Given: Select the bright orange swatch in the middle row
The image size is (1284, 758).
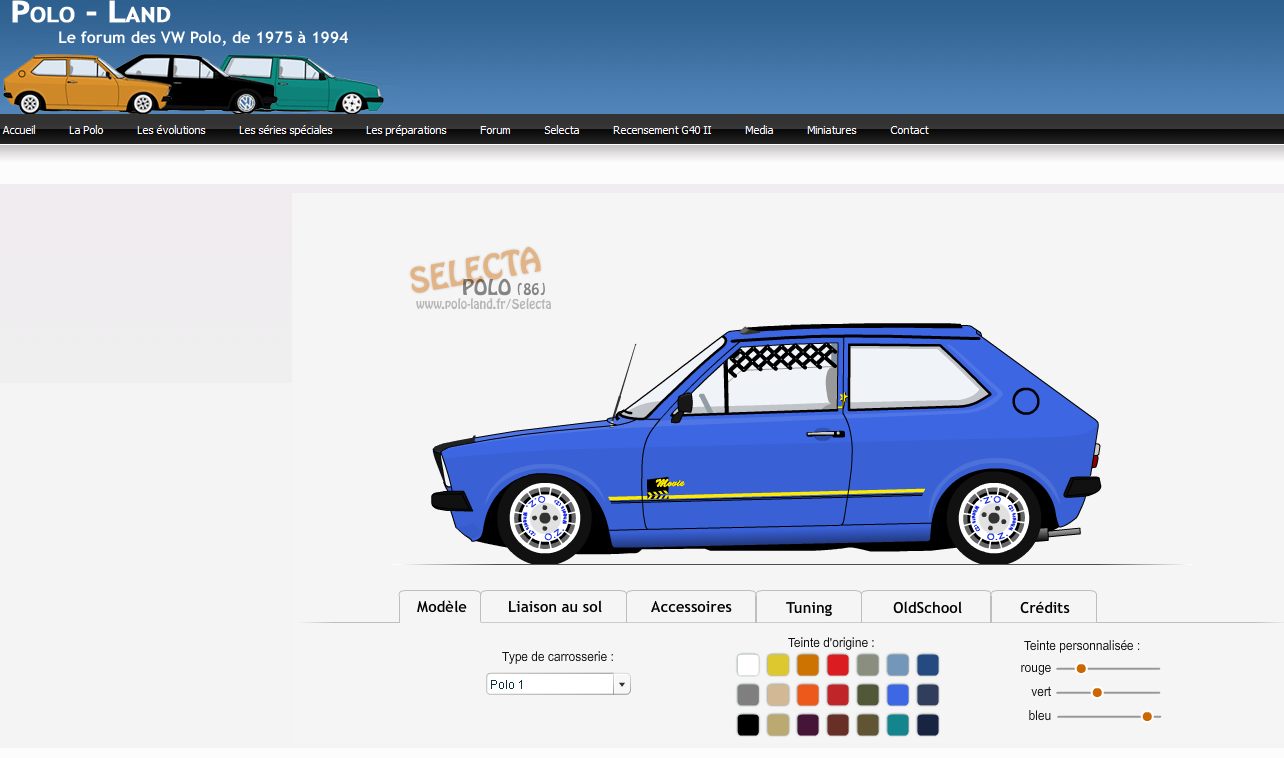Looking at the screenshot, I should pos(808,695).
